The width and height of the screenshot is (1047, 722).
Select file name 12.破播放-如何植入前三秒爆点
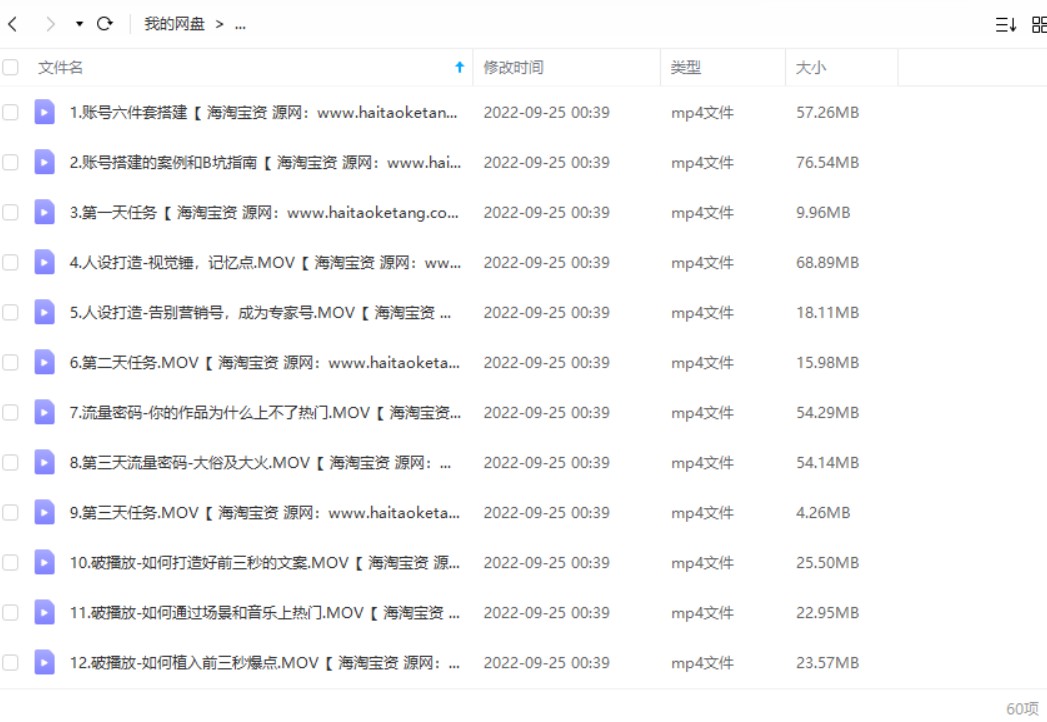[264, 663]
